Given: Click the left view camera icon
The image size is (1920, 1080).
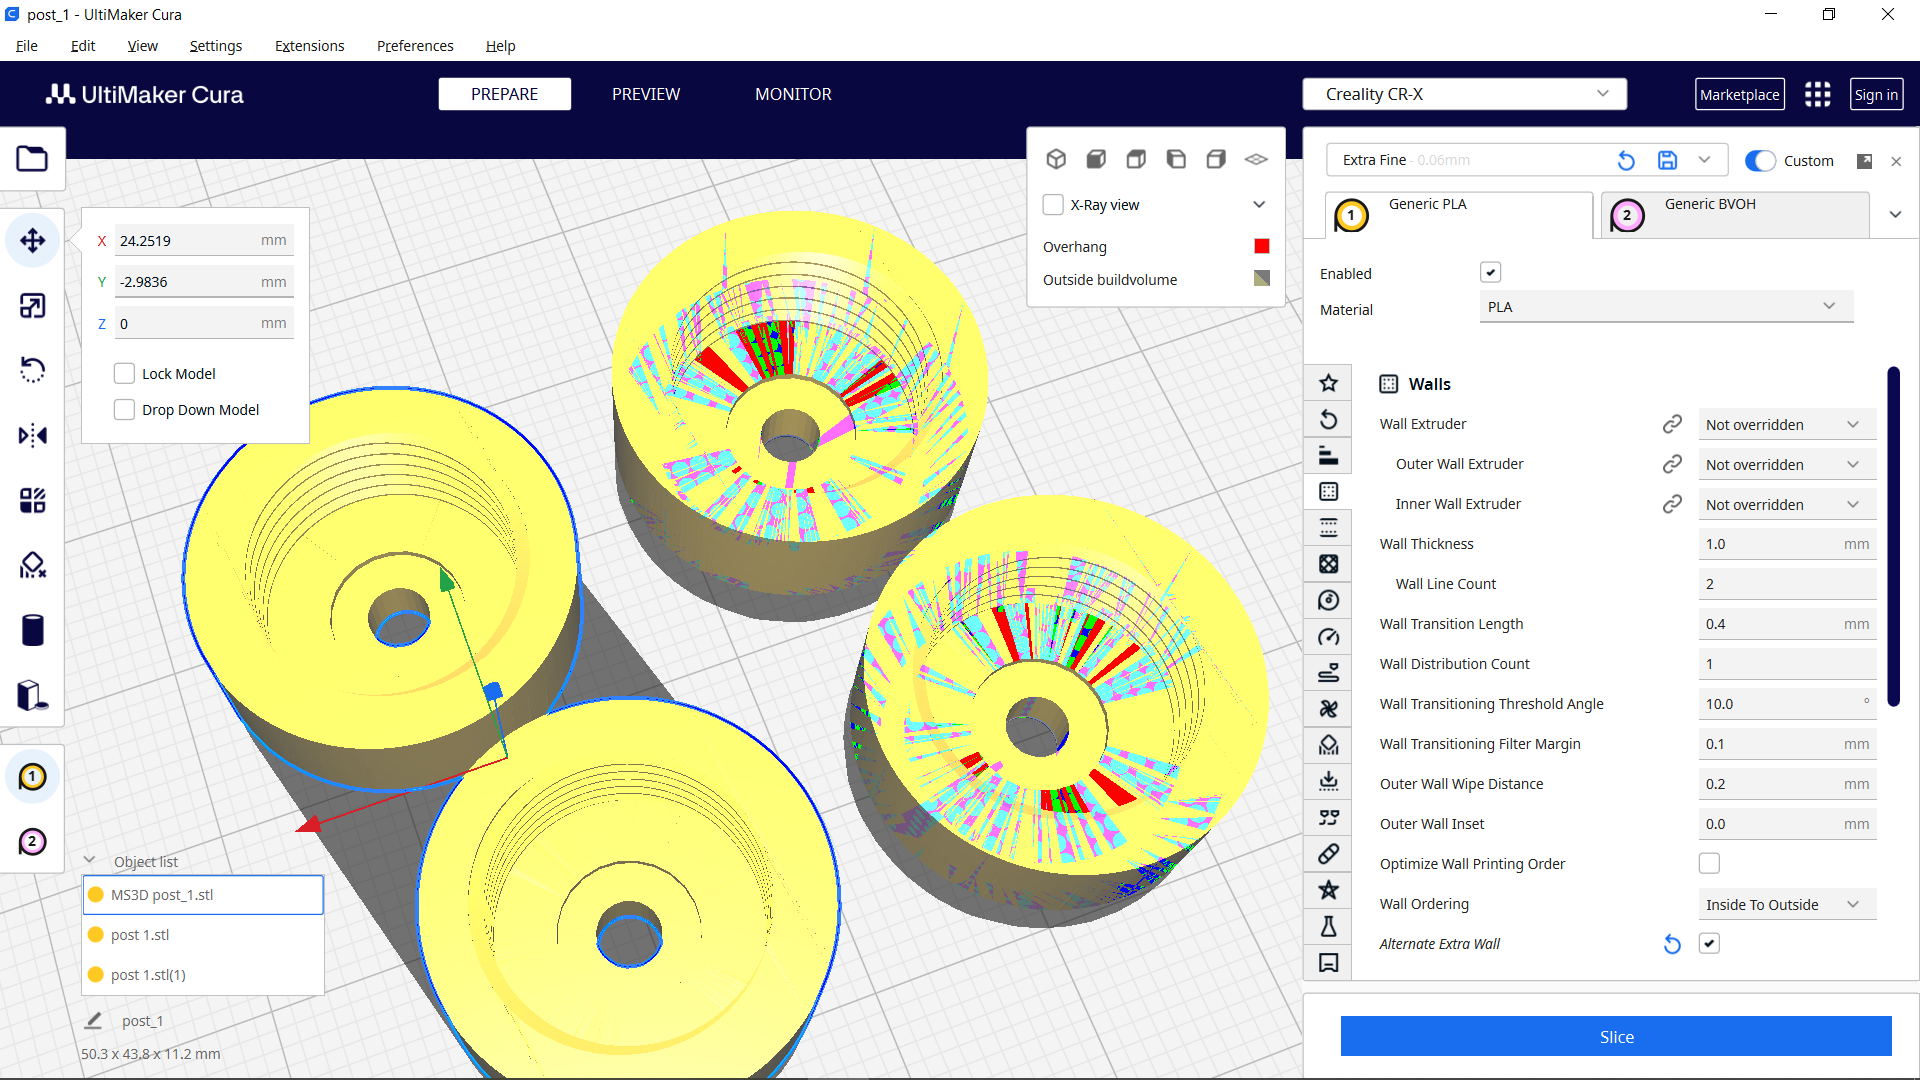Looking at the screenshot, I should point(1176,159).
